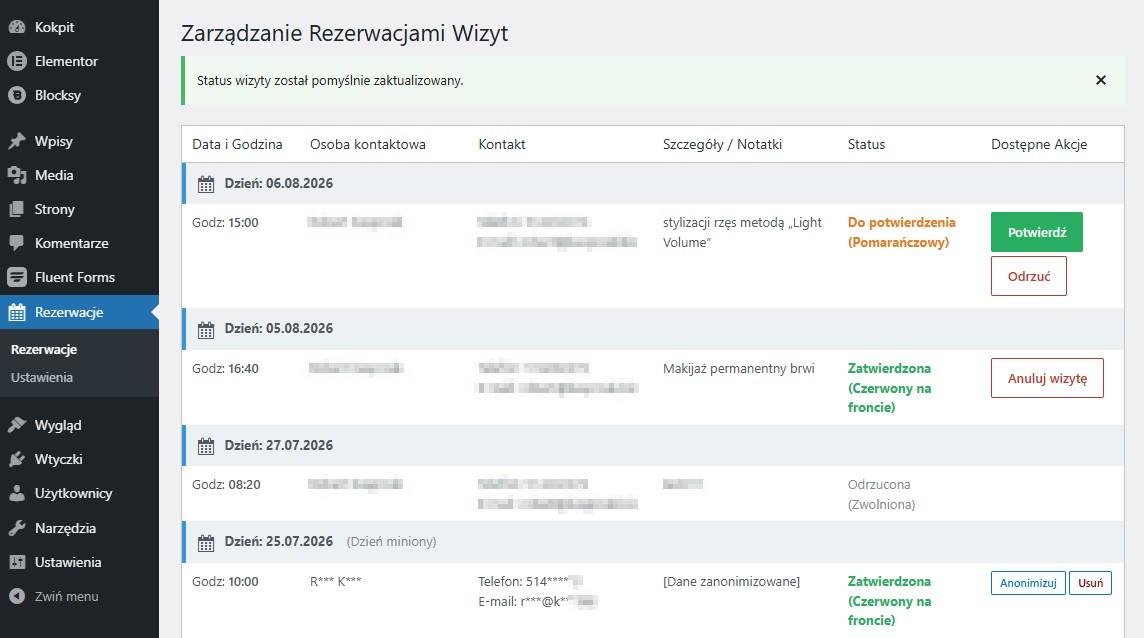
Task: Open the Kokpit dashboard icon
Action: [17, 27]
